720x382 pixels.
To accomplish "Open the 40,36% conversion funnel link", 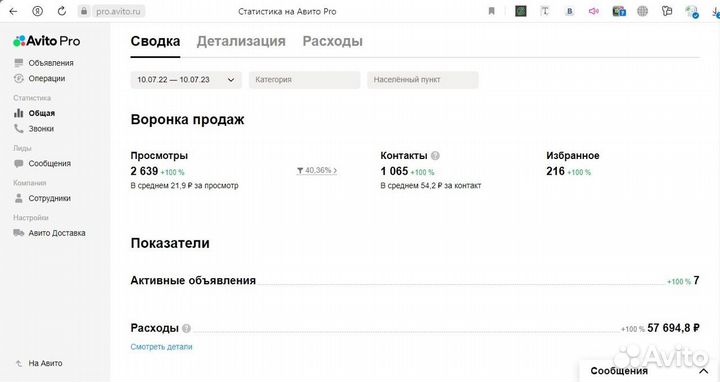I will click(x=317, y=170).
